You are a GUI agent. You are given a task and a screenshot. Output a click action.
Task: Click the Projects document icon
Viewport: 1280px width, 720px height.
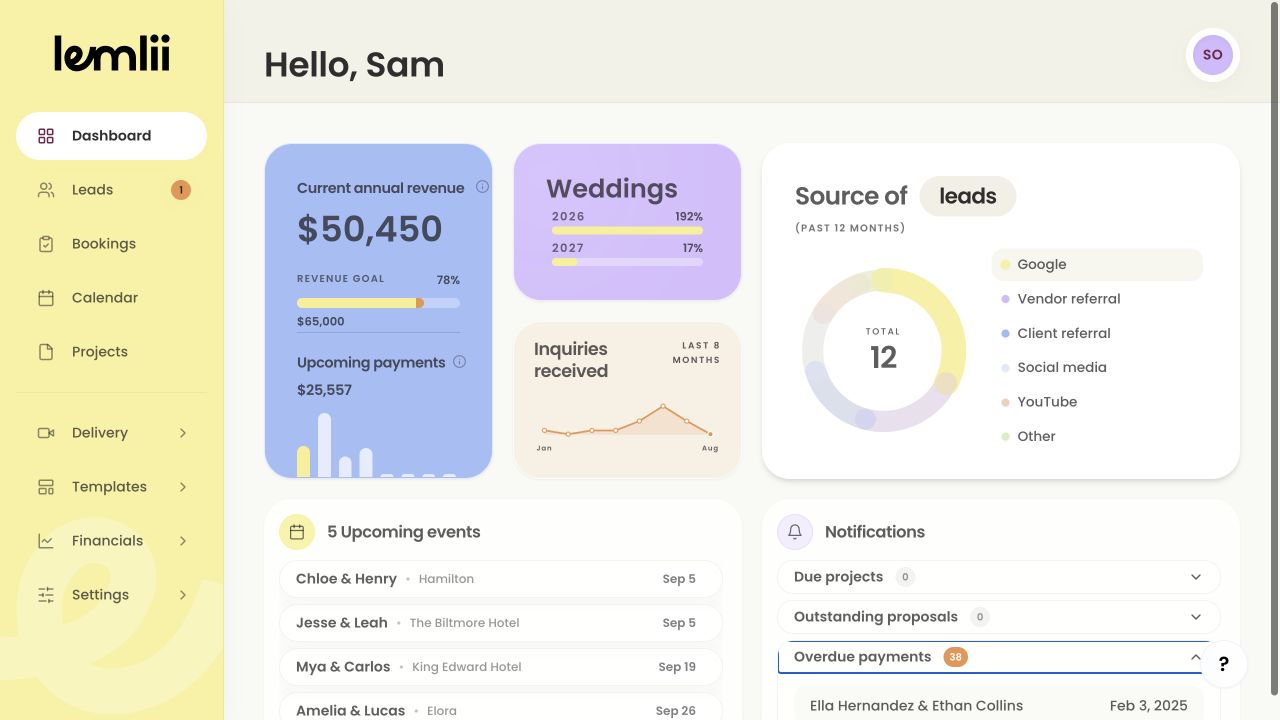tap(46, 352)
